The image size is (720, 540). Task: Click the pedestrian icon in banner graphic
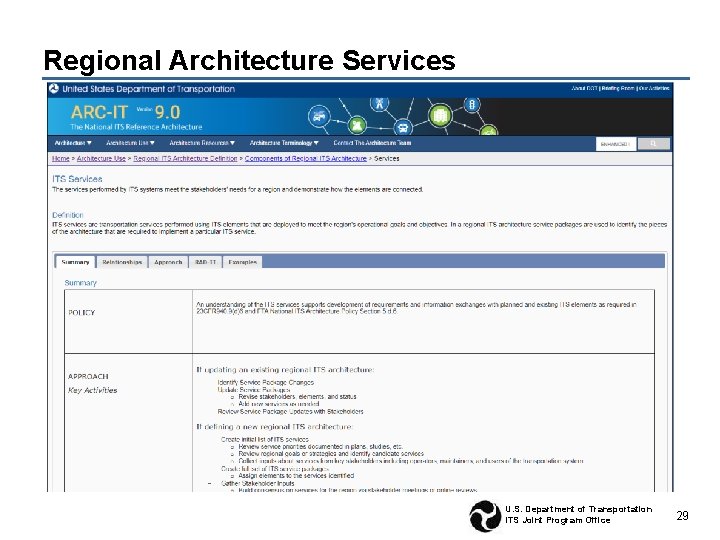coord(379,104)
